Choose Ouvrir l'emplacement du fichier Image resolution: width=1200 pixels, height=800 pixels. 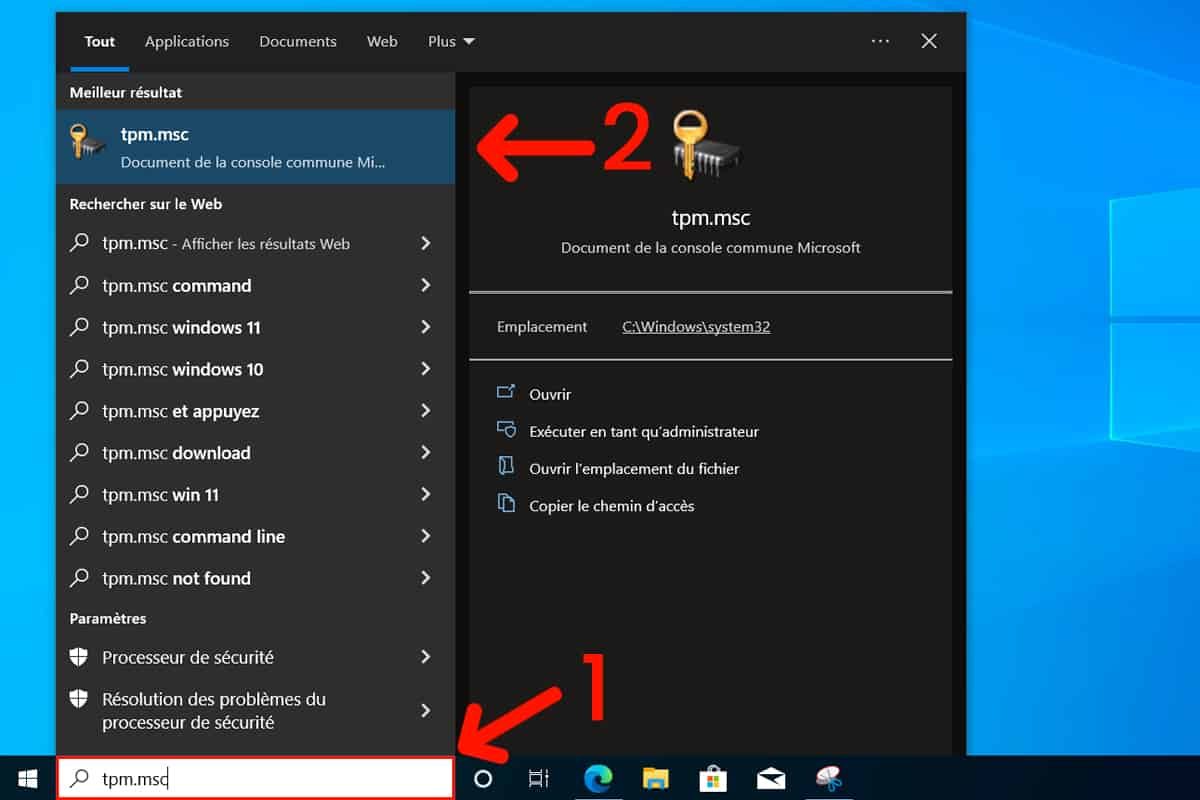634,468
